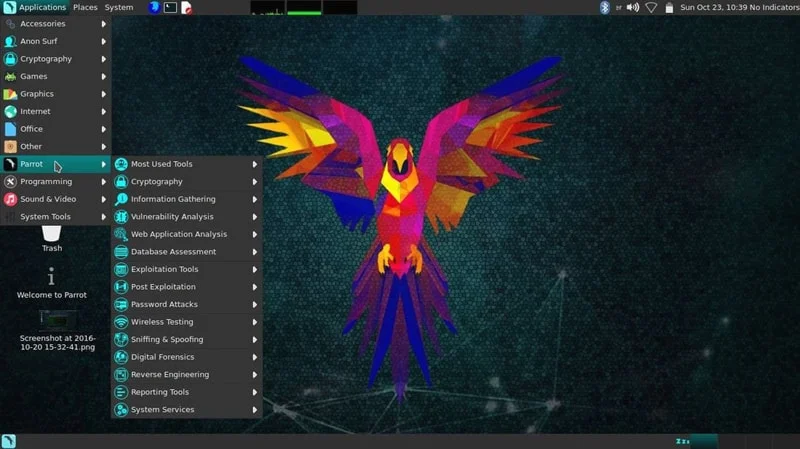
Task: Click the System Tools category icon
Action: click(10, 216)
